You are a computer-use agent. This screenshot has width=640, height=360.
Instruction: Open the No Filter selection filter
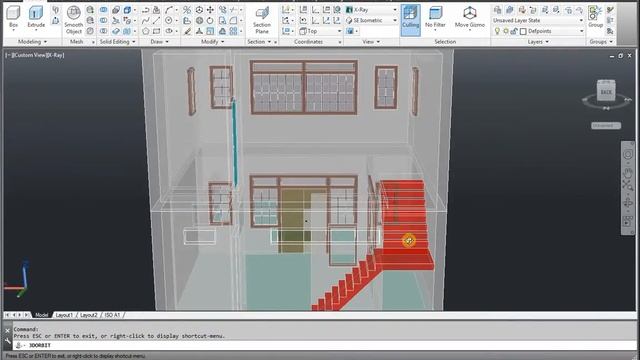(x=435, y=17)
